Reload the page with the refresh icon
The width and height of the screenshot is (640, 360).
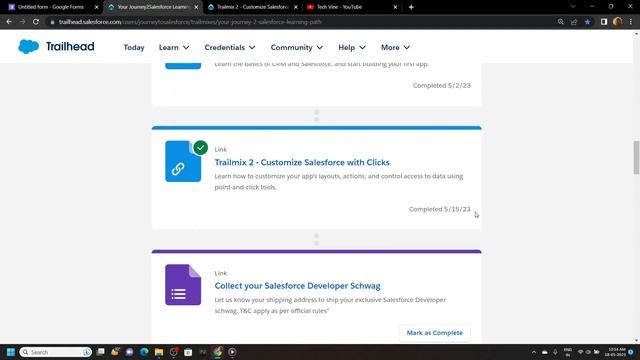[36, 22]
